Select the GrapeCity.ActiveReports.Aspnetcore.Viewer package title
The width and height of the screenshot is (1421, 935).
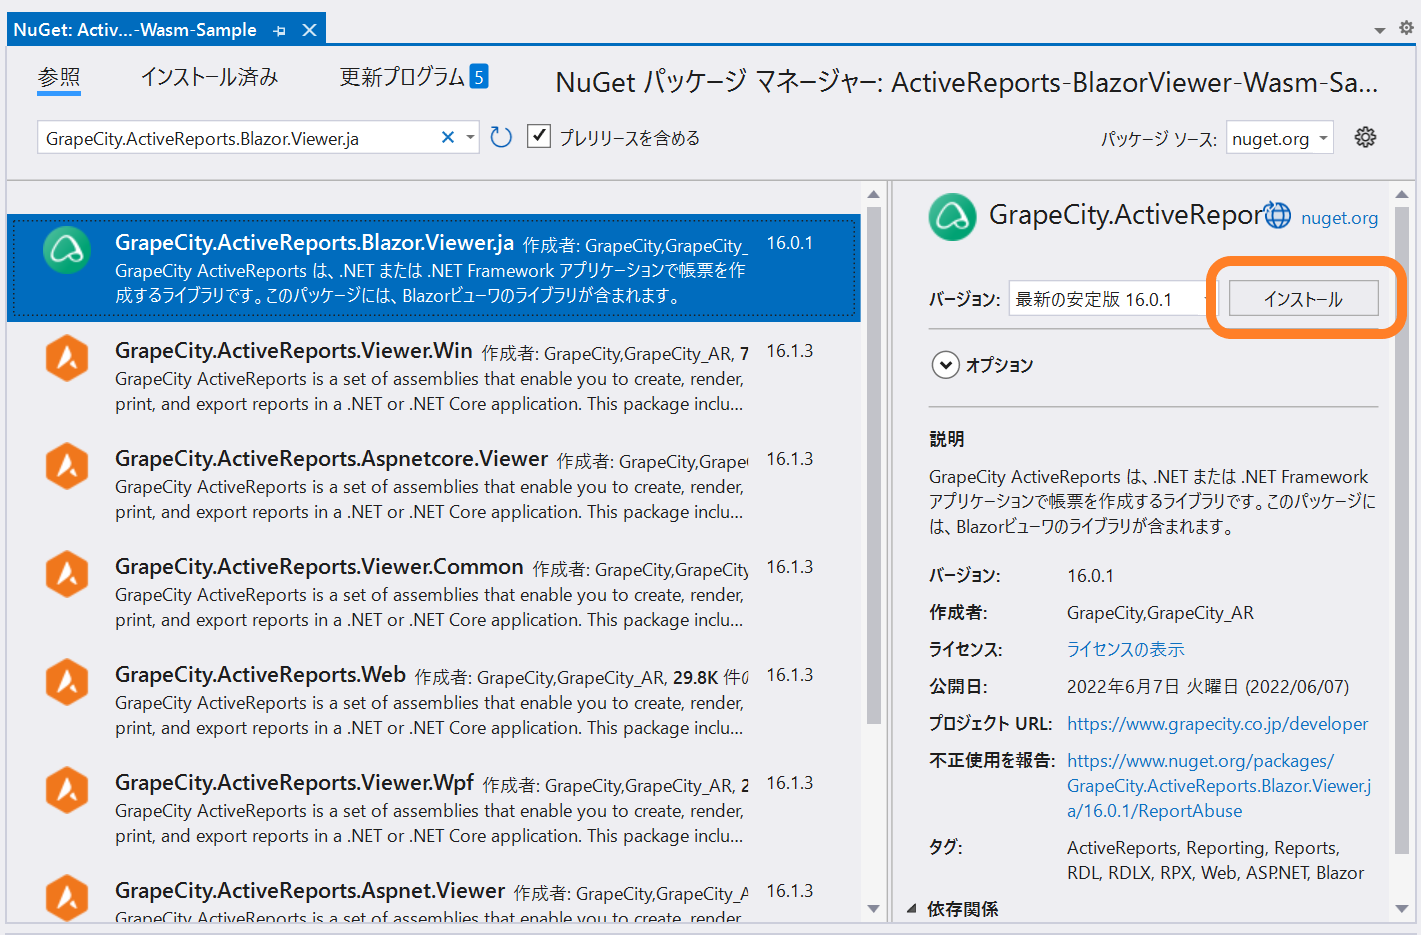pos(331,458)
